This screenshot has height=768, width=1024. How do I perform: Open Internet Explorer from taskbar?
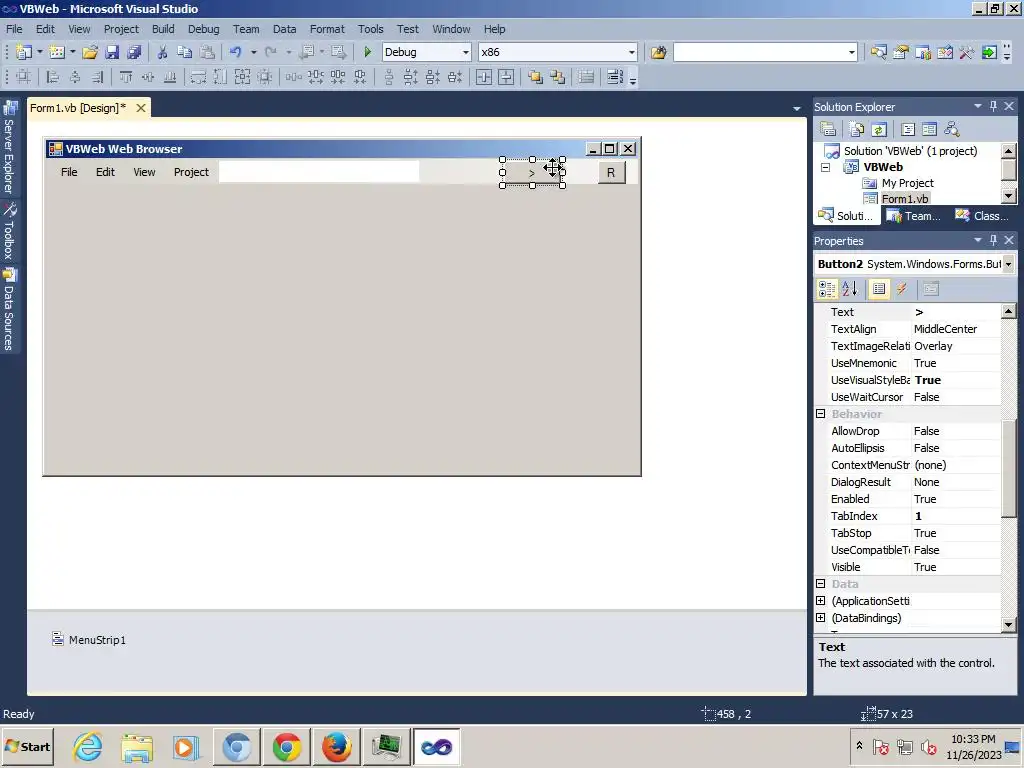(88, 746)
